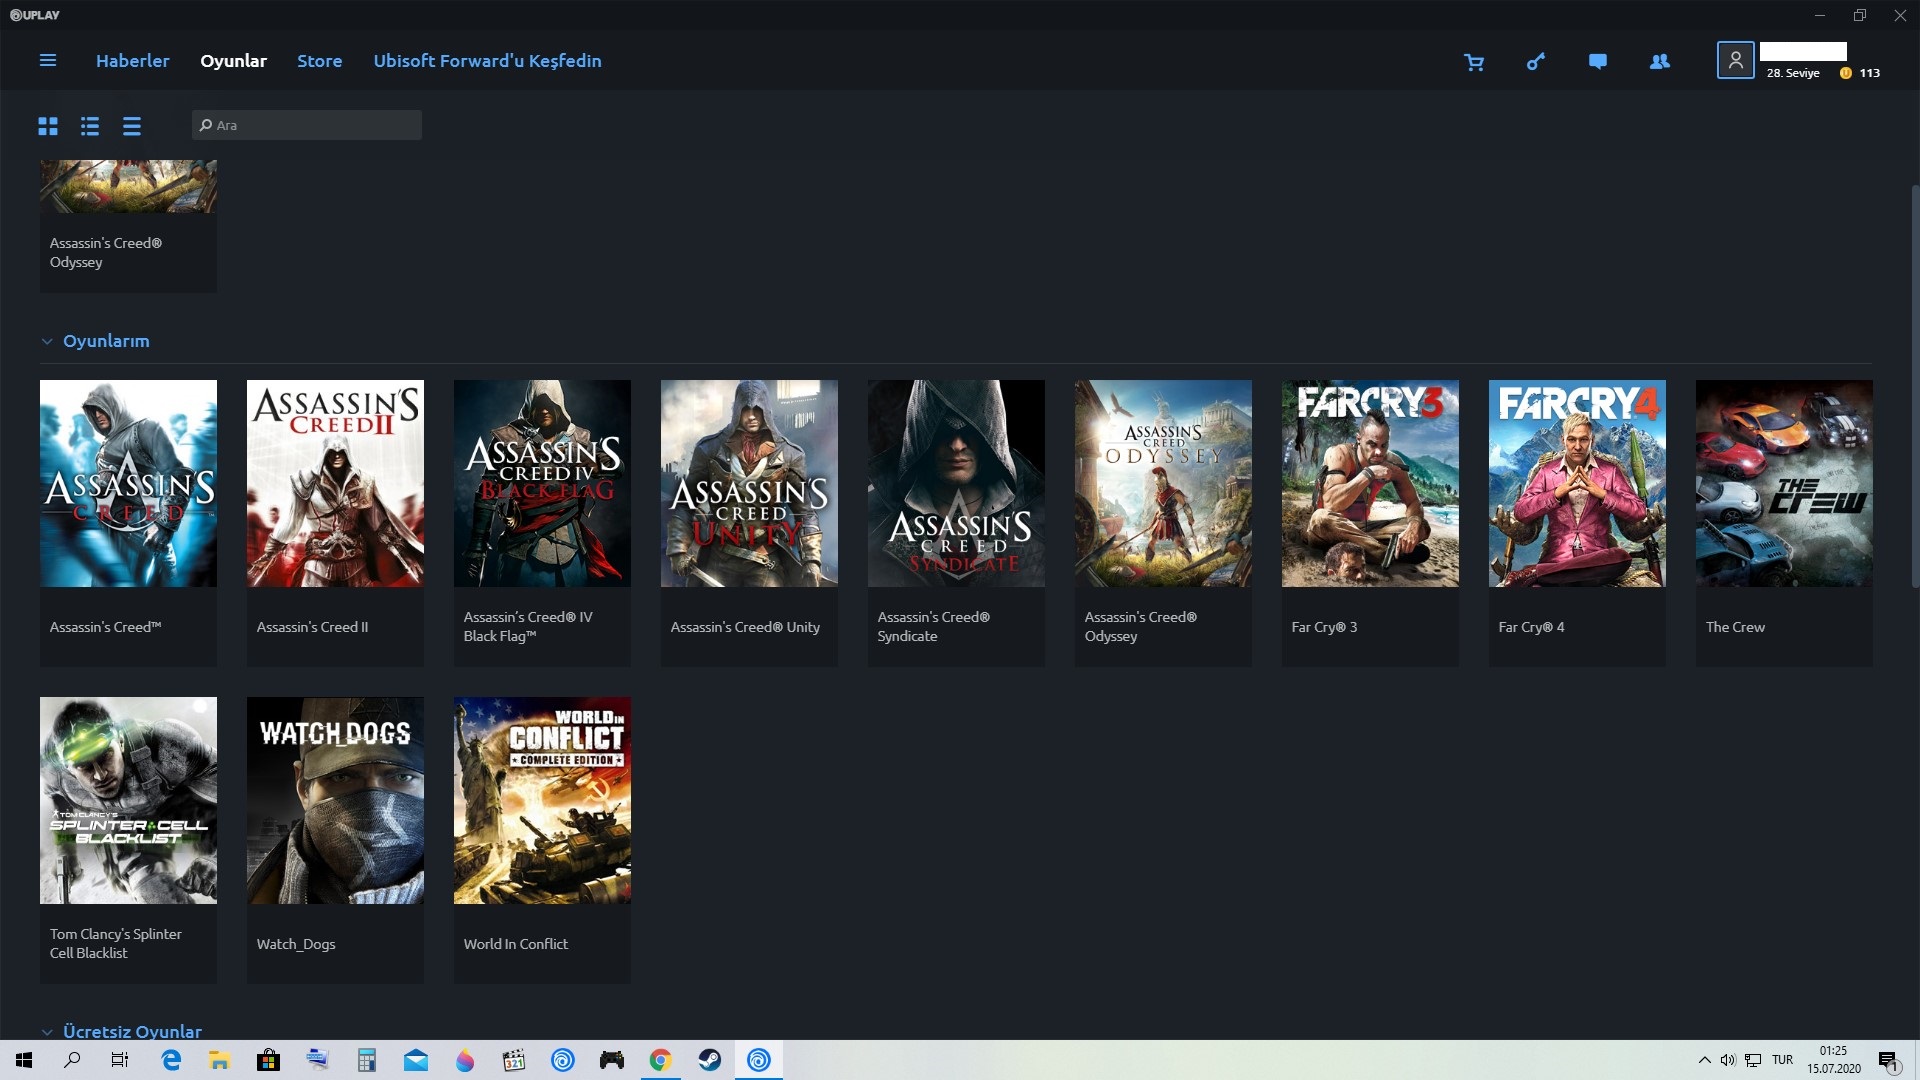Open the notification center icon
1920x1080 pixels.
[x=1888, y=1060]
